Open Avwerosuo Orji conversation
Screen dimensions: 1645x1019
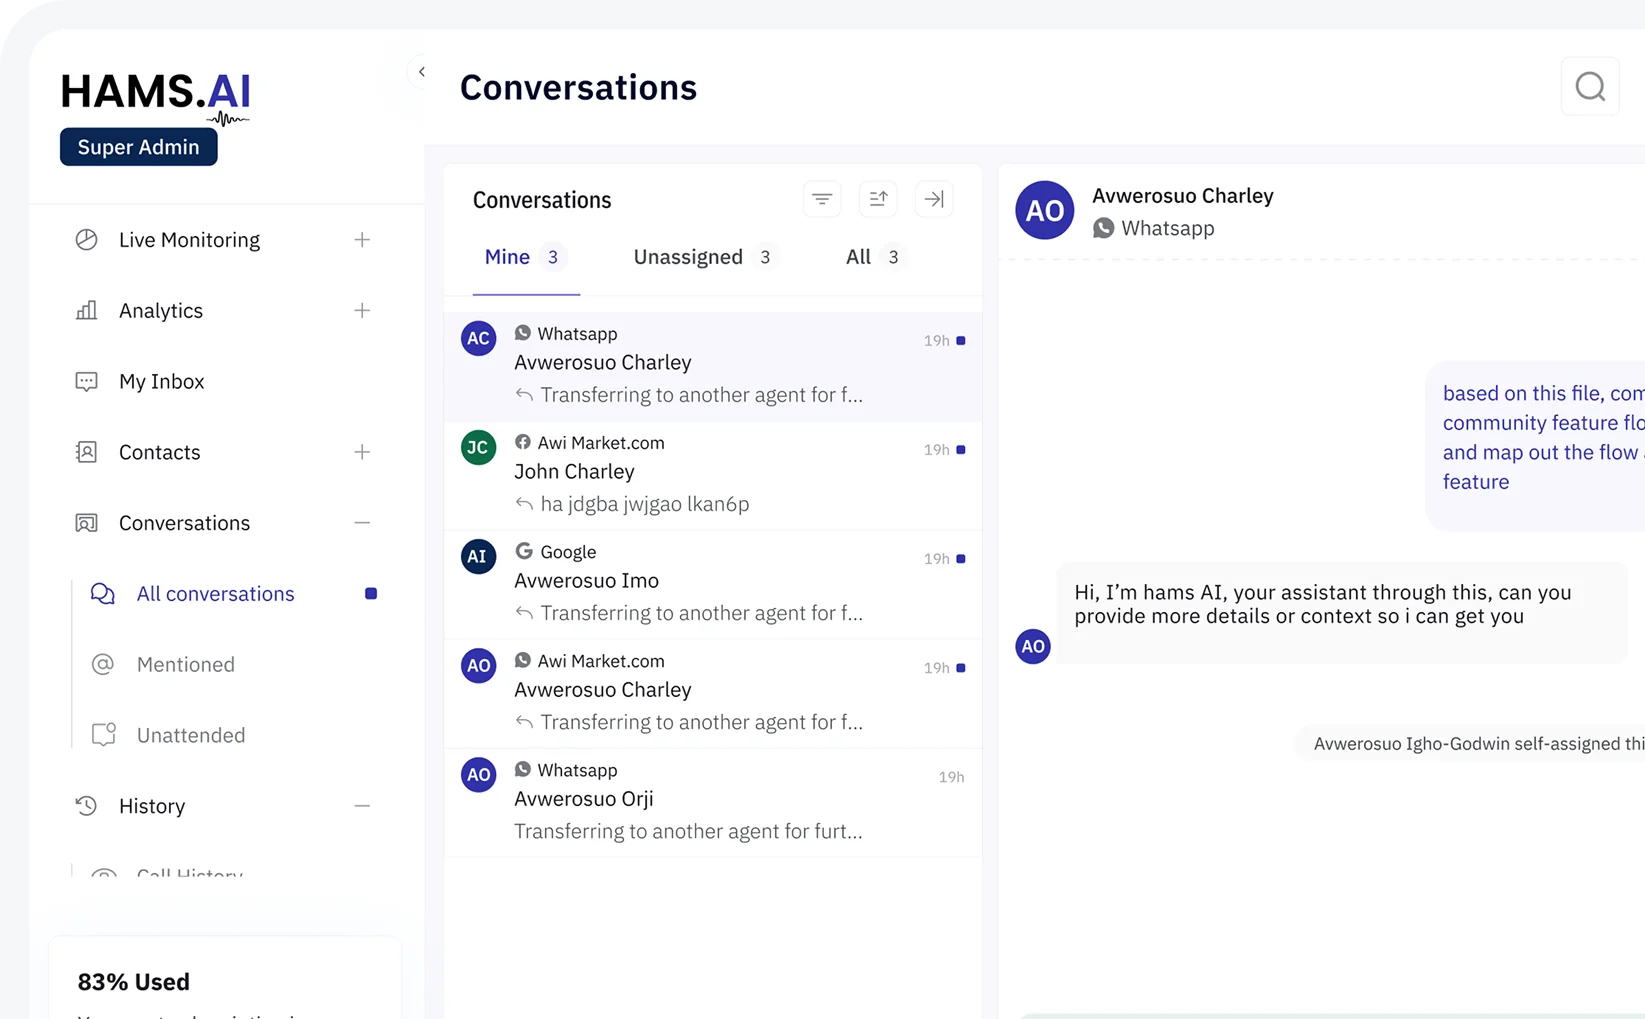point(713,802)
